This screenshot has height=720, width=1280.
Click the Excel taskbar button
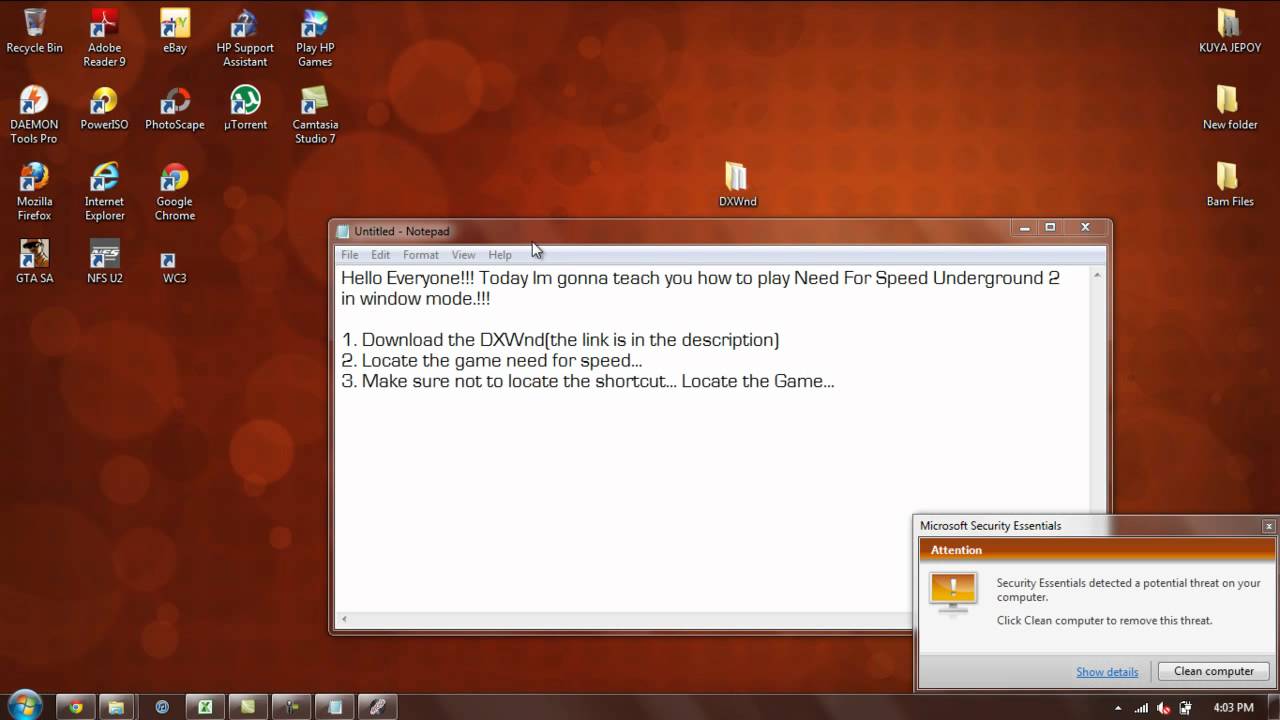(x=205, y=707)
